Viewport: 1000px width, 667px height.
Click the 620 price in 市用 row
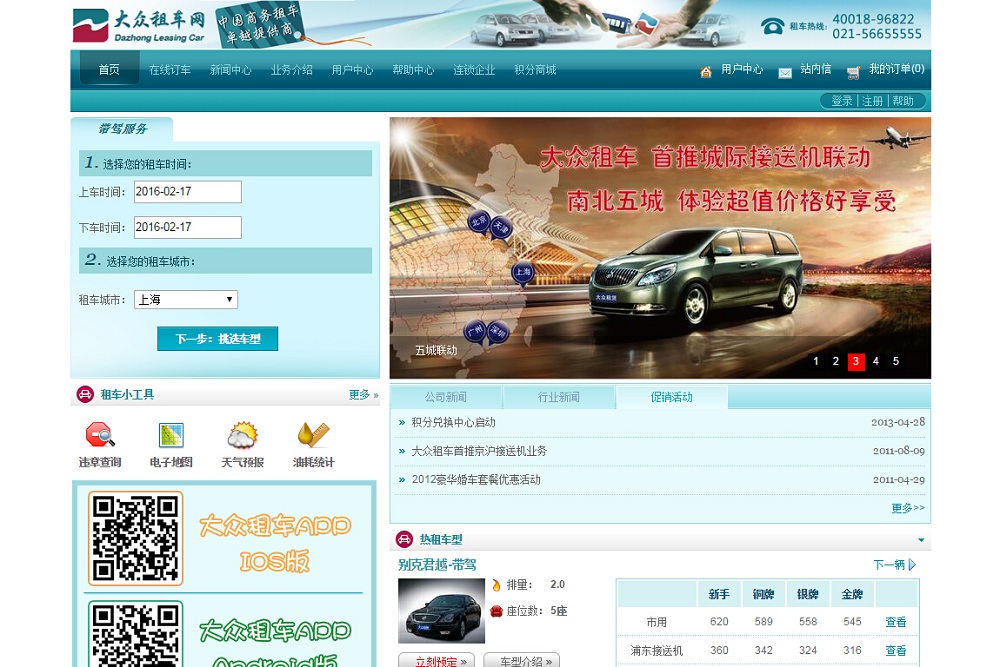pyautogui.click(x=719, y=622)
